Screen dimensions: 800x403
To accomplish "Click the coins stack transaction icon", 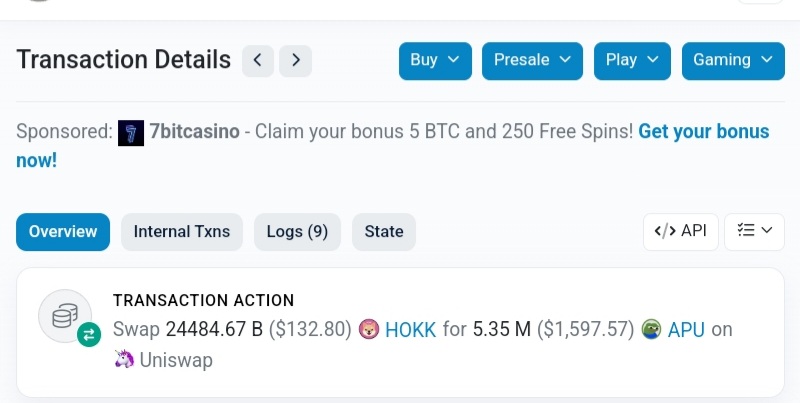I will coord(65,316).
